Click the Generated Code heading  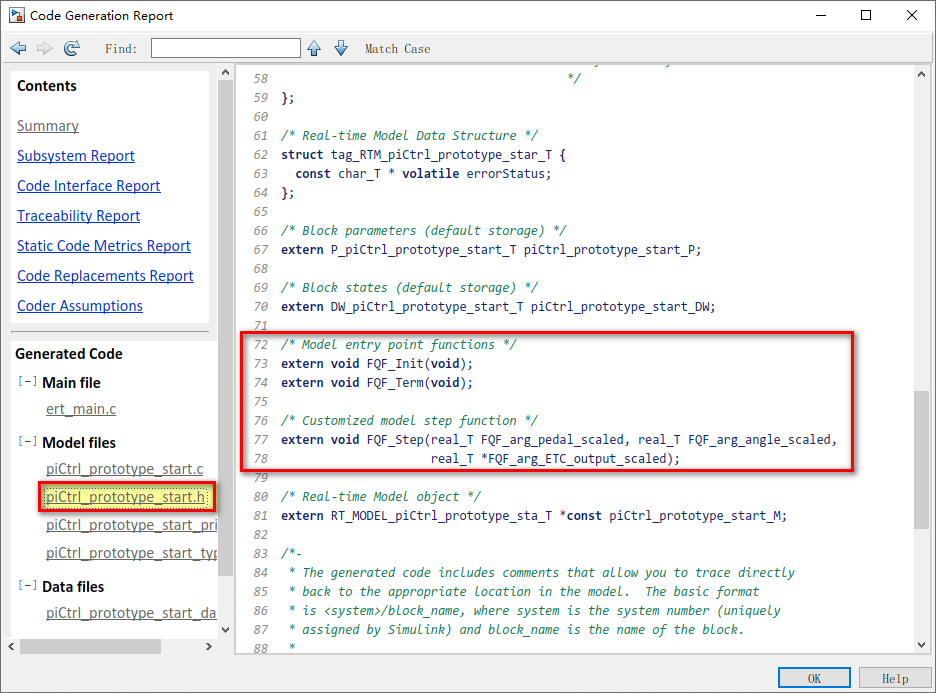point(69,354)
